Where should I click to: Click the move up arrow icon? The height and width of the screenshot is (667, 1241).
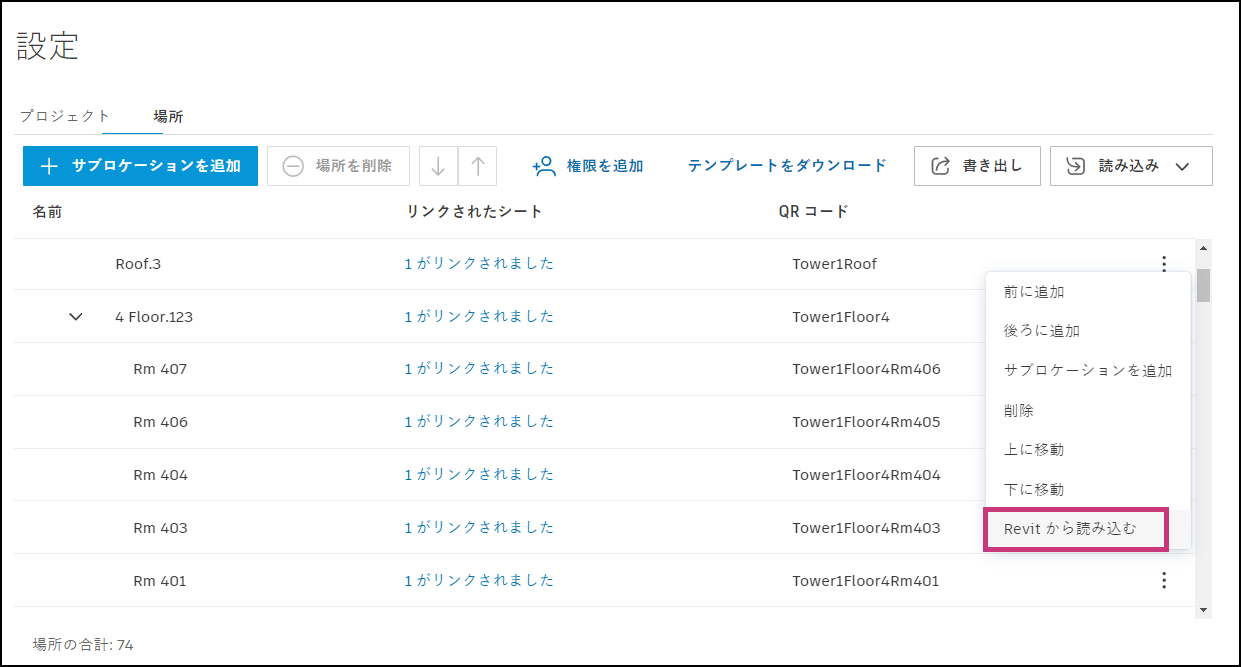(477, 165)
